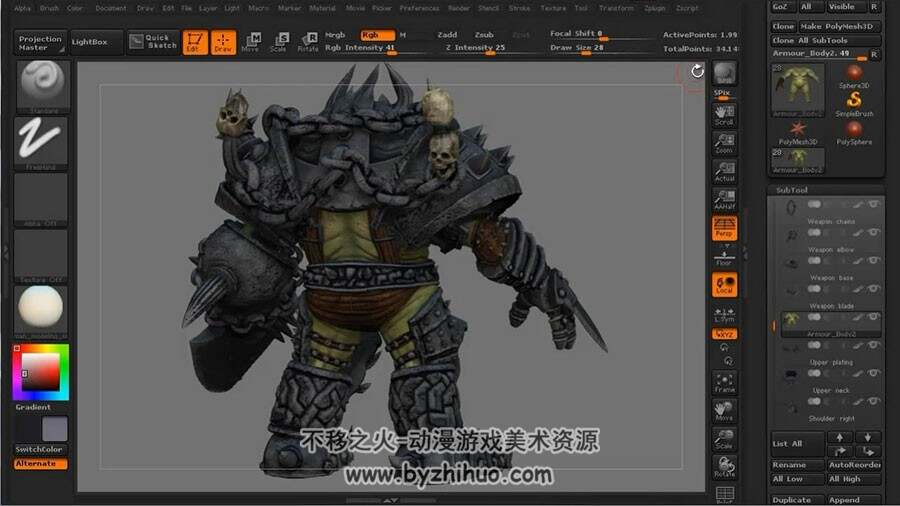Toggle Local symmetry button
Image resolution: width=900 pixels, height=506 pixels.
[724, 285]
